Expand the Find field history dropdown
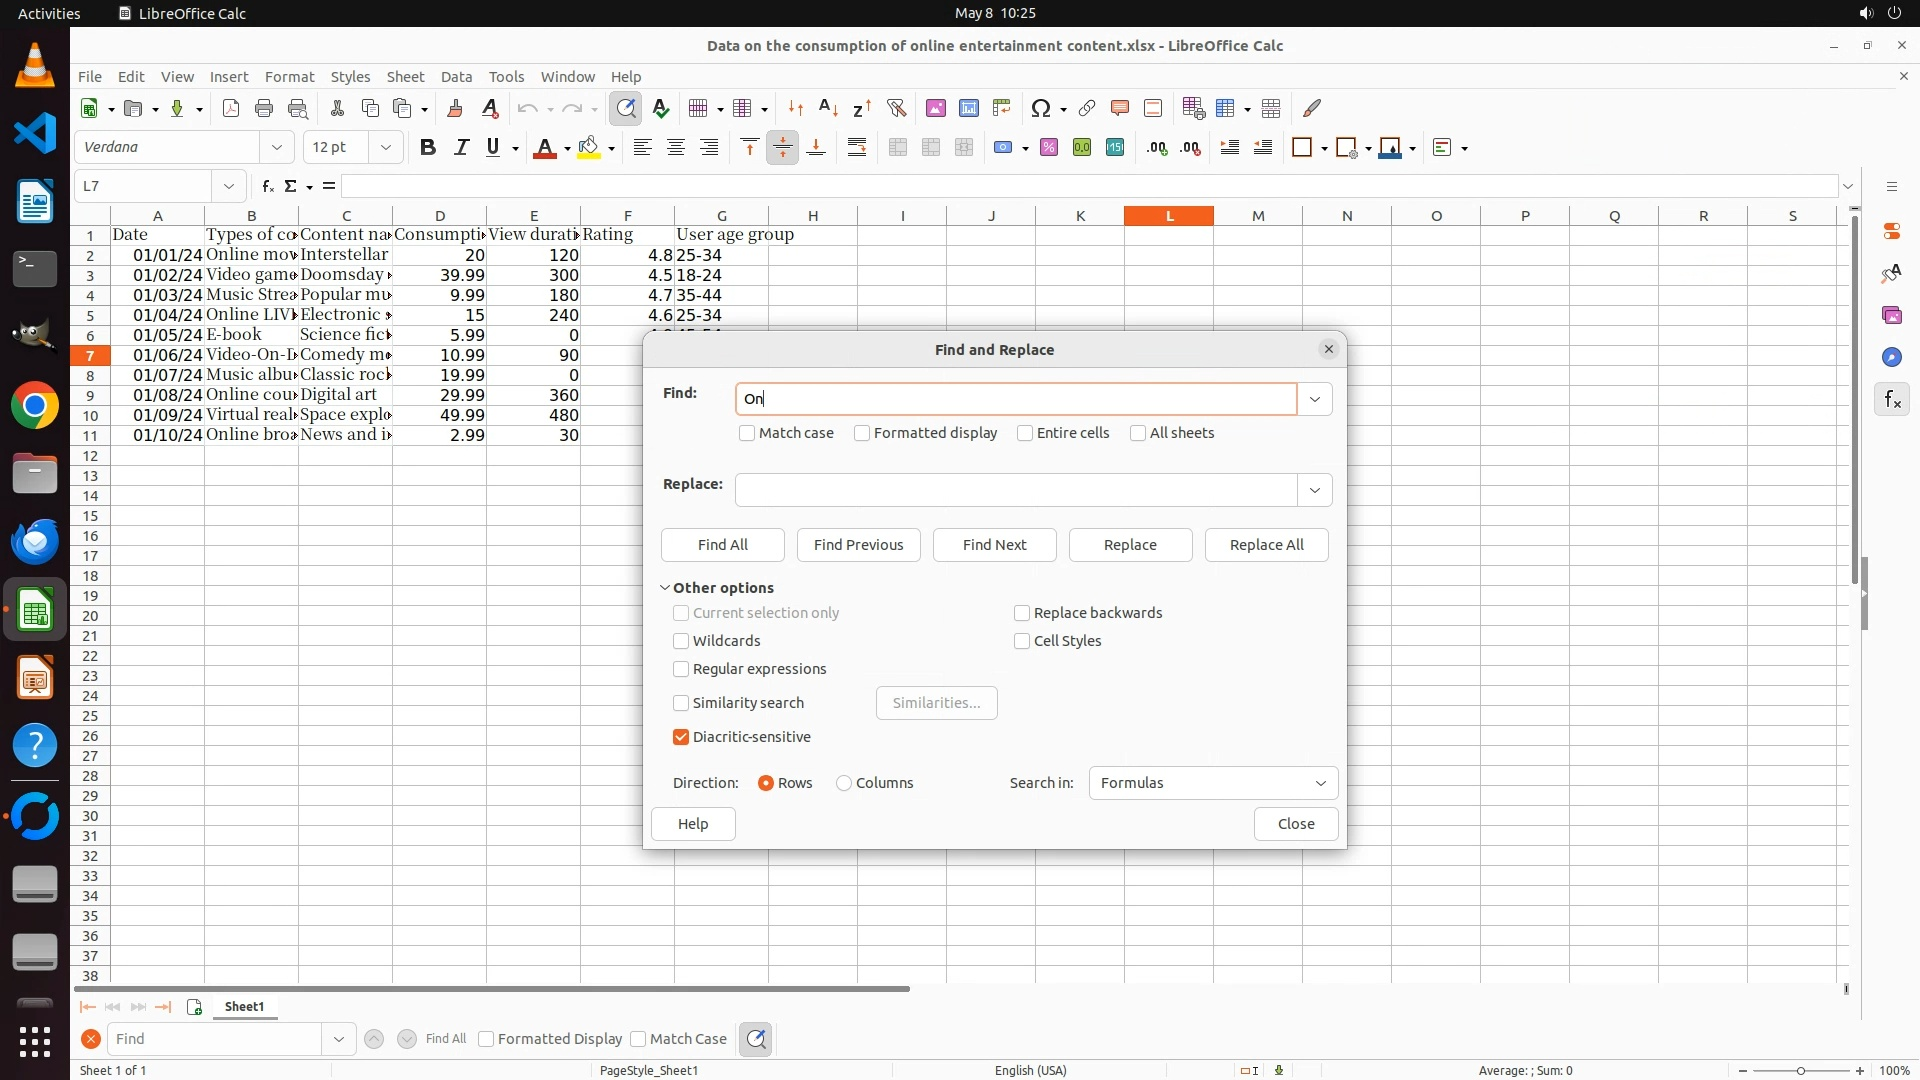Image resolution: width=1920 pixels, height=1080 pixels. pos(1314,399)
